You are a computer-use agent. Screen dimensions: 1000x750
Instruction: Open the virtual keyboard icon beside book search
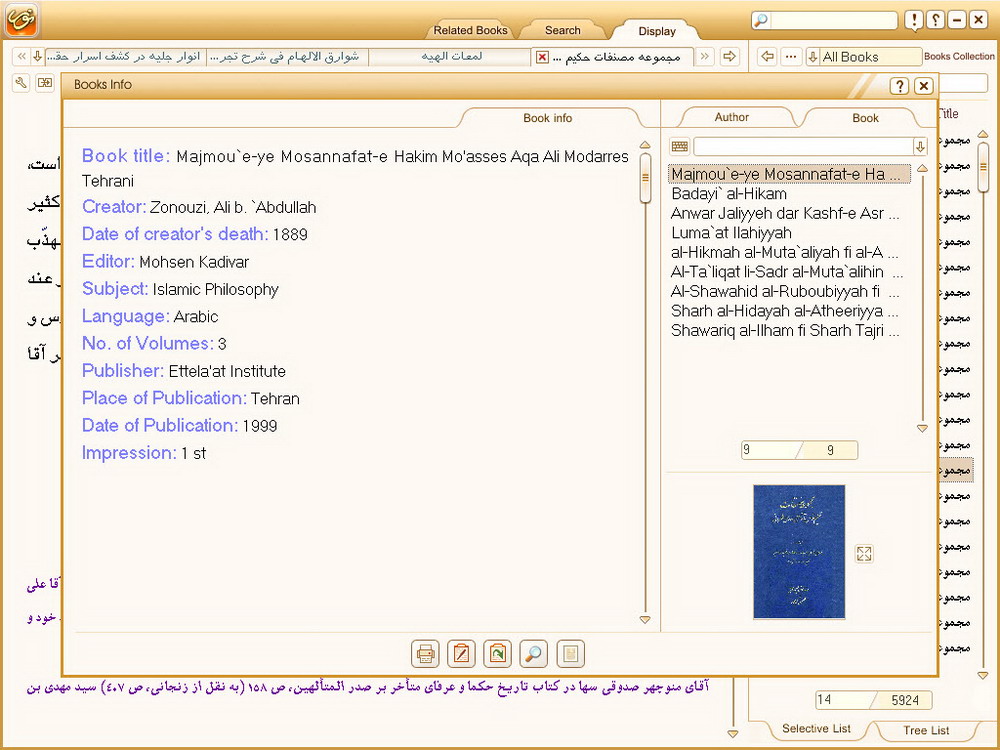point(680,147)
